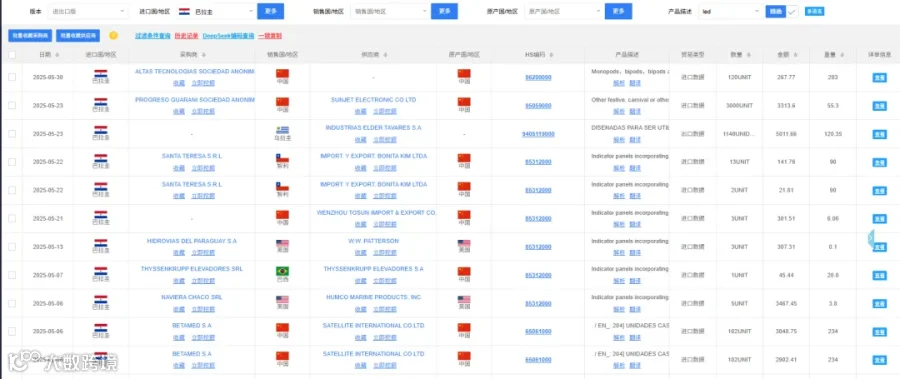900x379 pixels.
Task: Open the 进口国/地区 dropdown showing 巴拉圭
Action: point(215,11)
